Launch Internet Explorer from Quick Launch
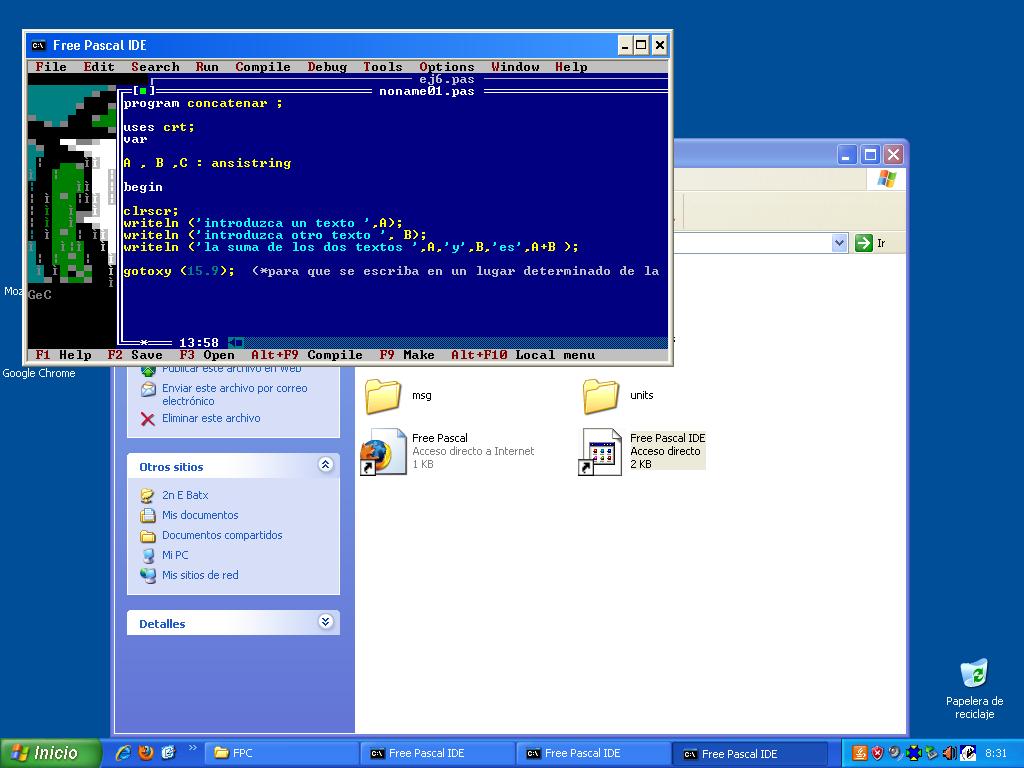Screen dimensions: 1024x768 tap(123, 753)
